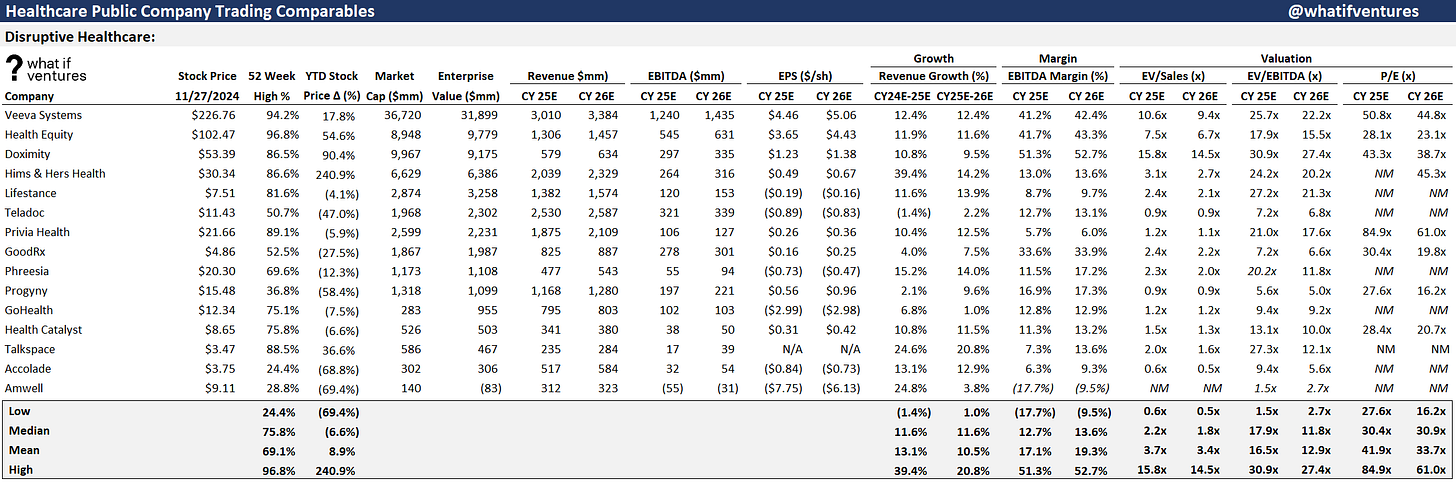This screenshot has width=1456, height=483.
Task: Select the Privia Health company name
Action: click(x=37, y=232)
